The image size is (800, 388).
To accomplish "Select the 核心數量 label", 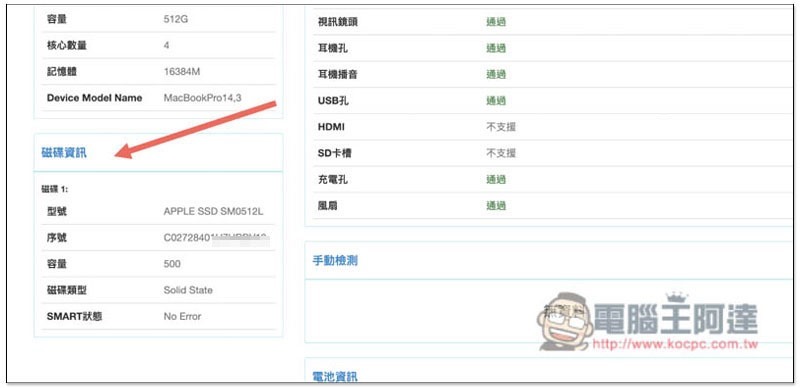I will 66,45.
